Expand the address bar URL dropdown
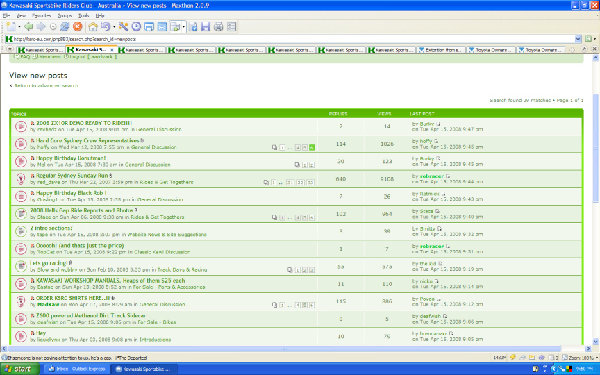This screenshot has width=600, height=375. 578,39
